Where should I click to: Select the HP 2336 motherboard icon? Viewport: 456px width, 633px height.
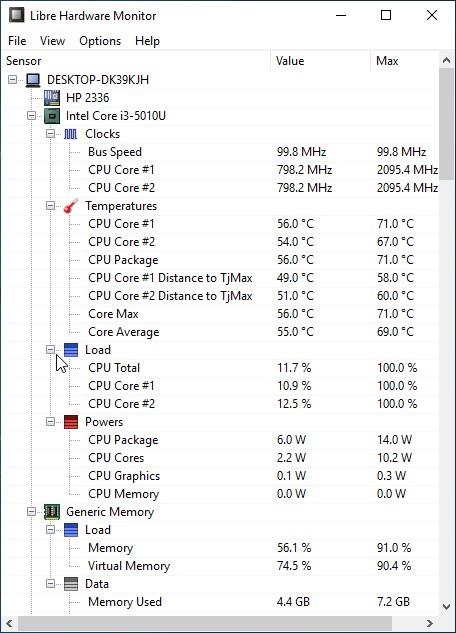point(52,98)
